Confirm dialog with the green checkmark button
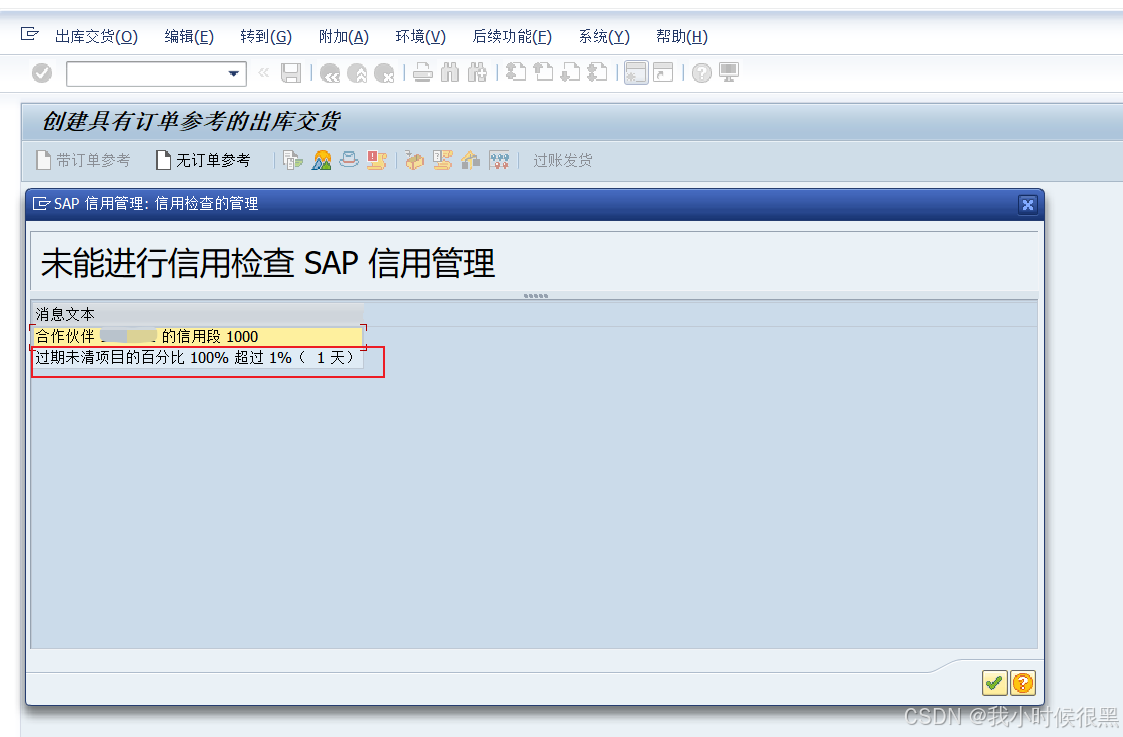Viewport: 1123px width, 737px height. [994, 683]
